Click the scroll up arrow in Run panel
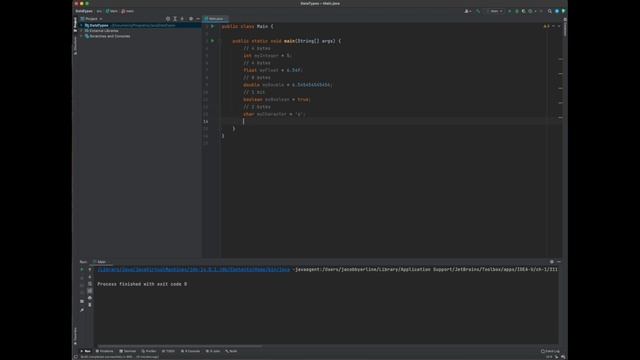640x360 pixels. (x=90, y=269)
